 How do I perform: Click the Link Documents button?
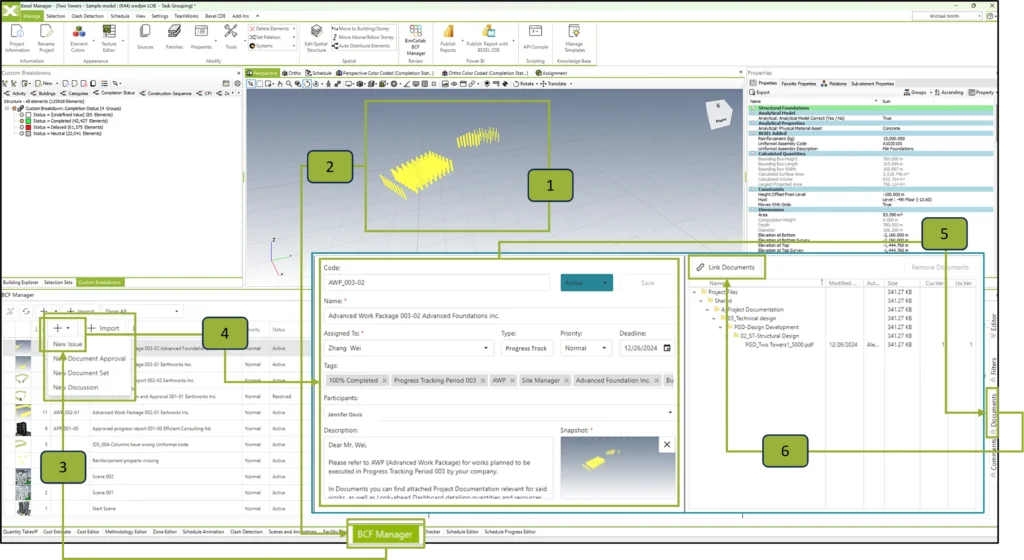(x=725, y=267)
